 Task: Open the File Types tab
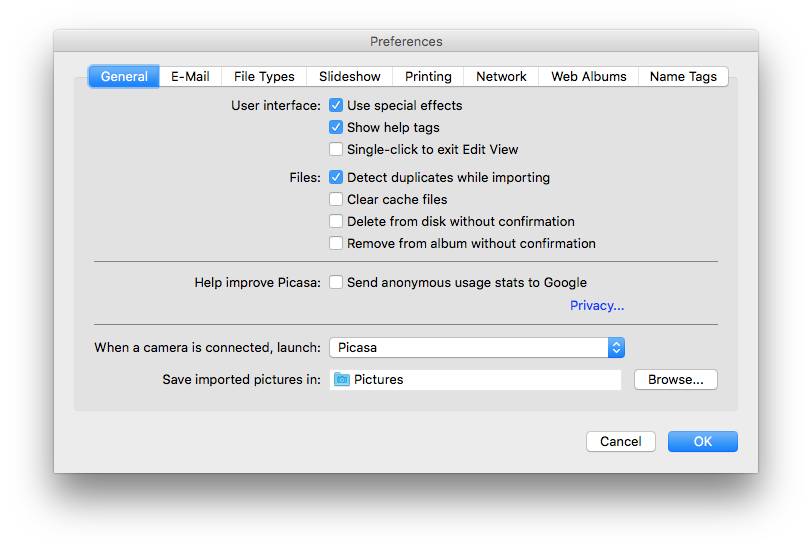(x=264, y=77)
